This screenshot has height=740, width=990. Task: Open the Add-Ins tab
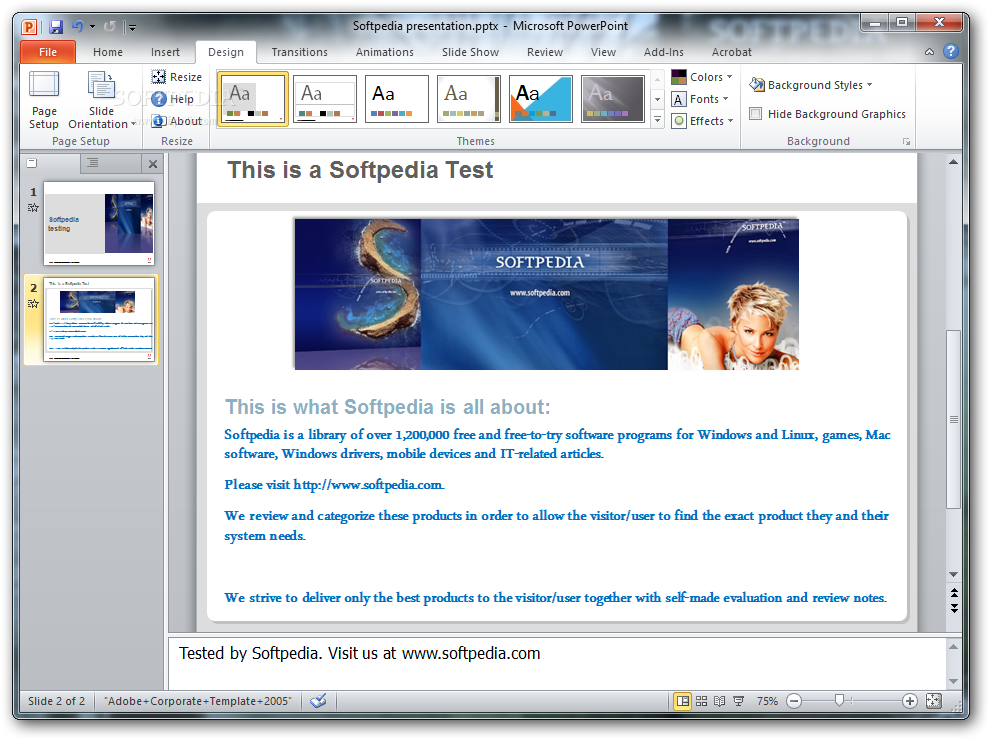coord(664,52)
